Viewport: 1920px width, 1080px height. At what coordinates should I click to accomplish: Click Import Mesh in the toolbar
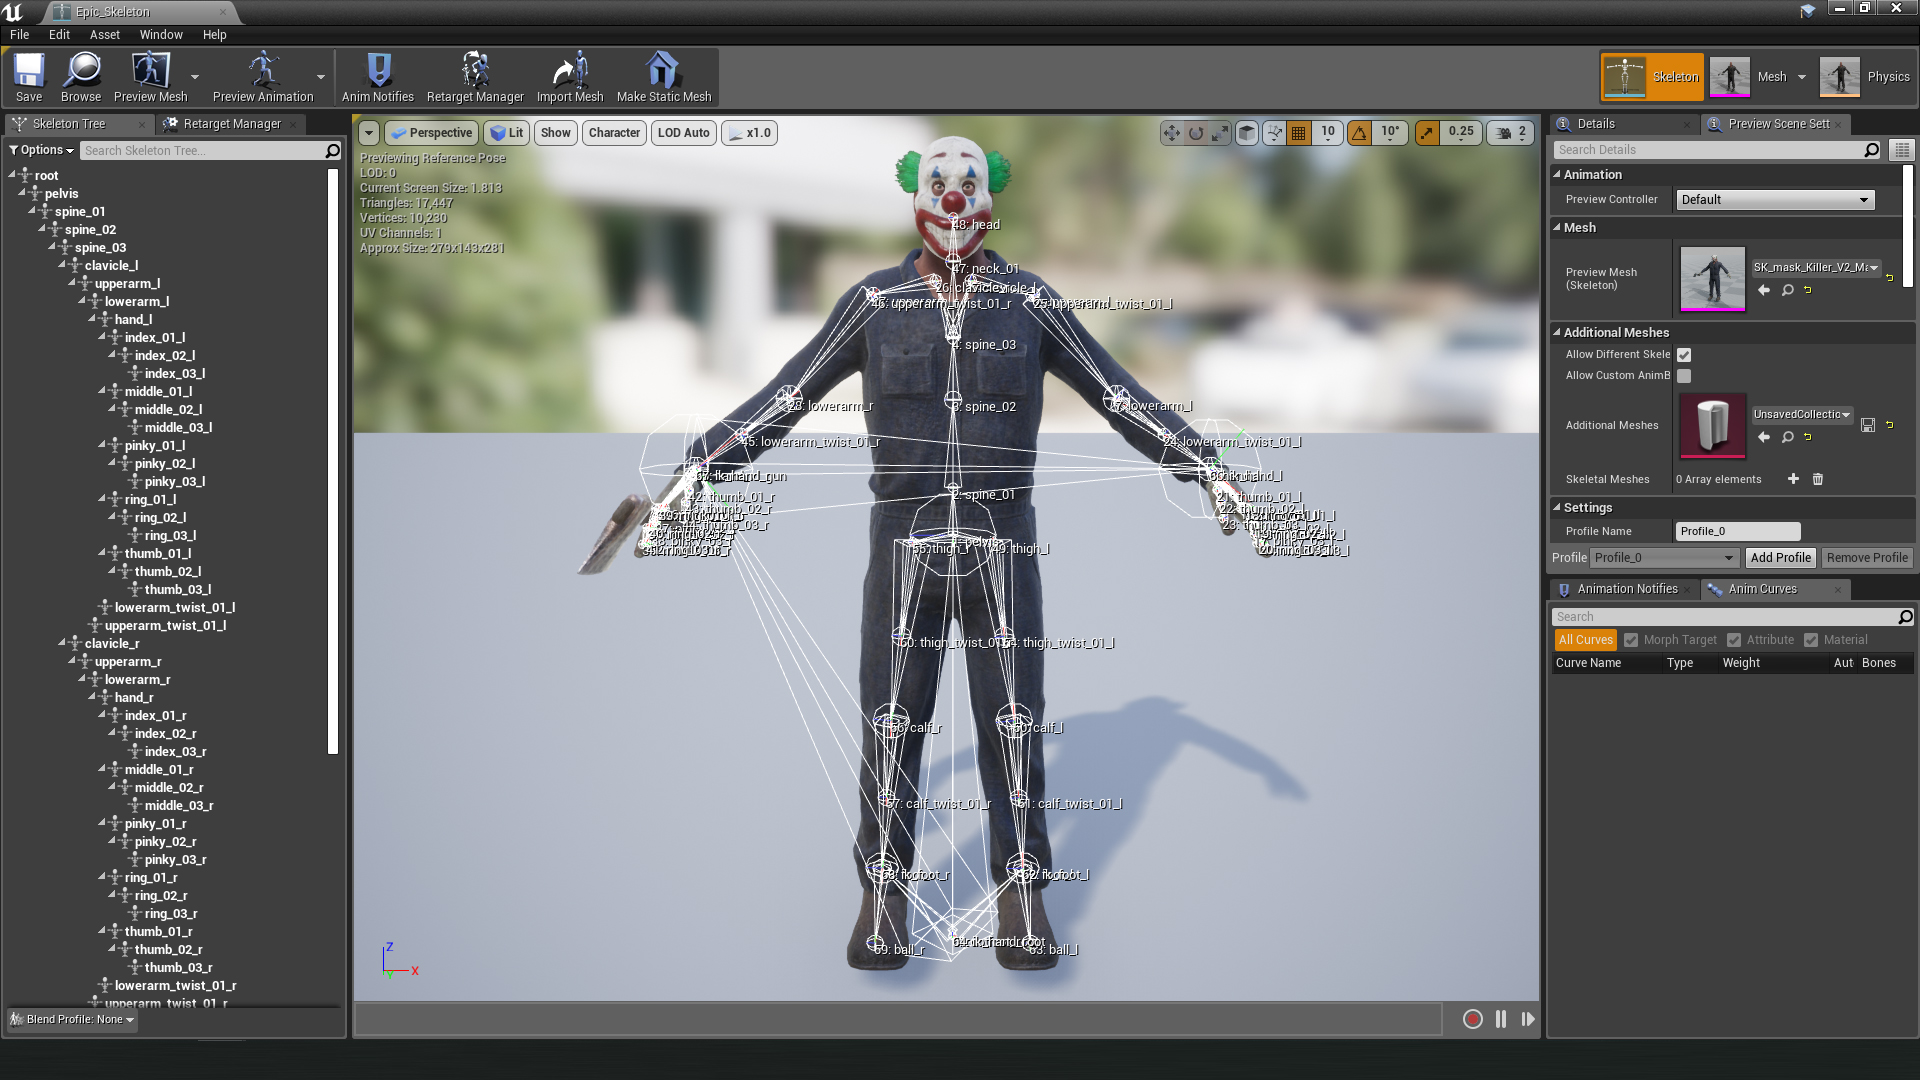coord(570,77)
